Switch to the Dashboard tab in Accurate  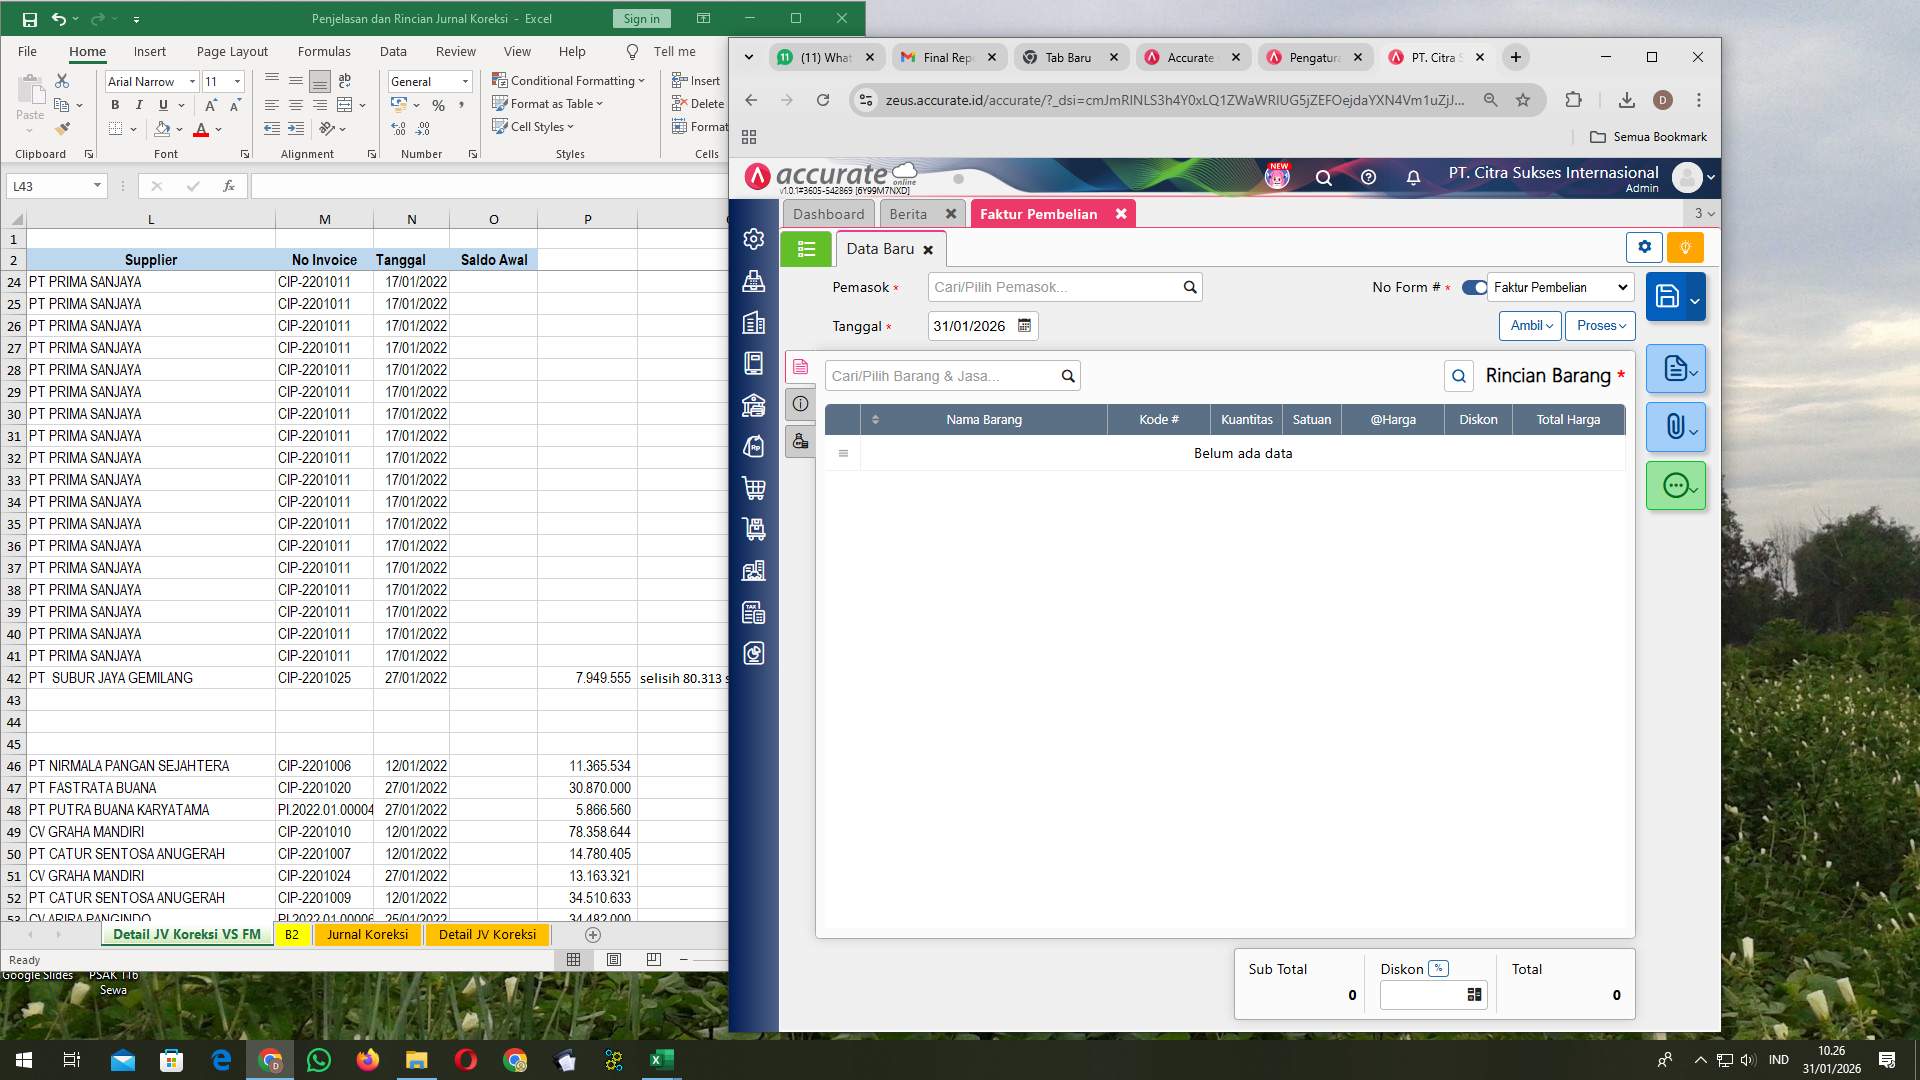tap(828, 213)
